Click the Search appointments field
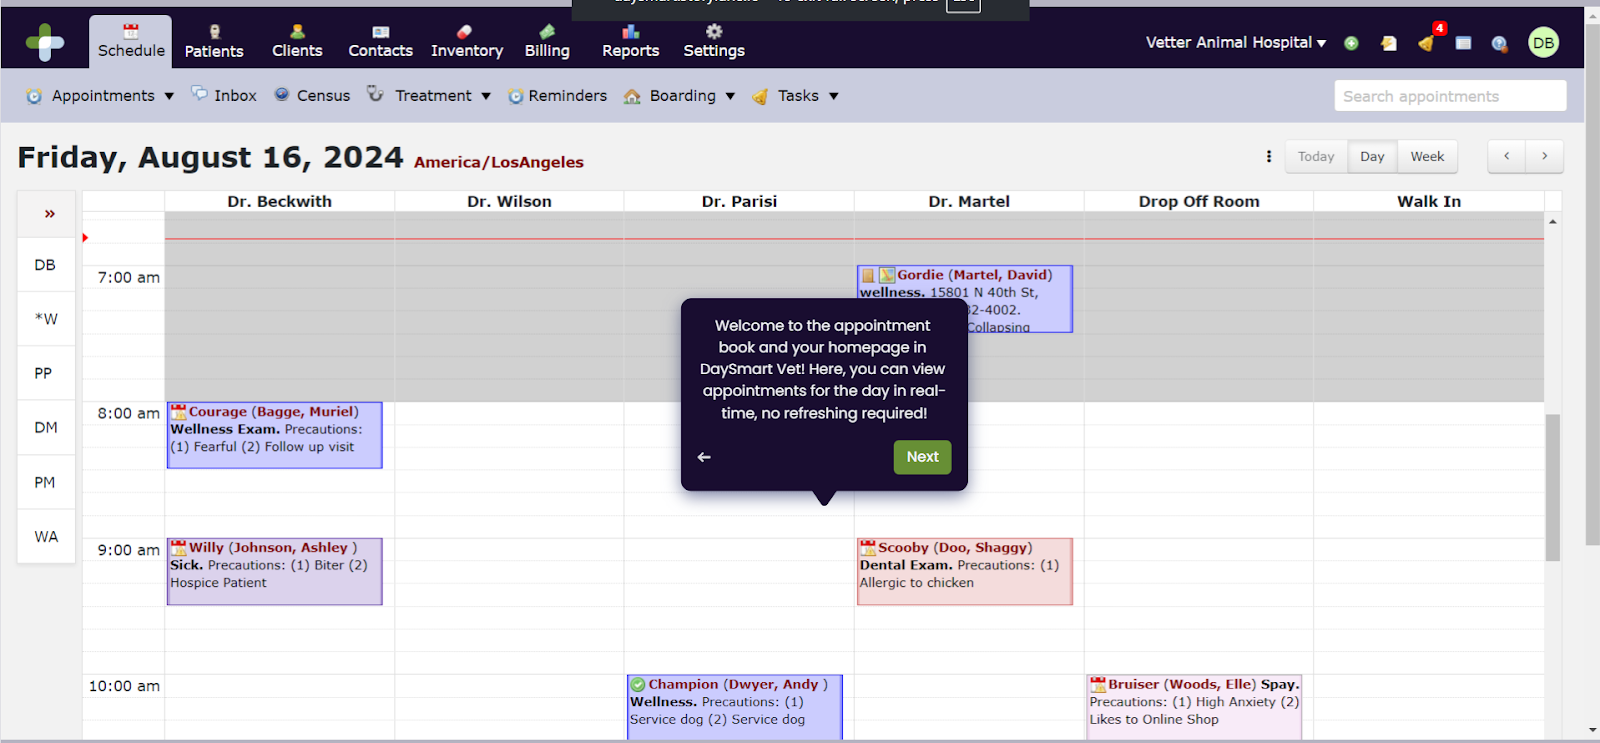Viewport: 1600px width, 743px height. tap(1450, 96)
